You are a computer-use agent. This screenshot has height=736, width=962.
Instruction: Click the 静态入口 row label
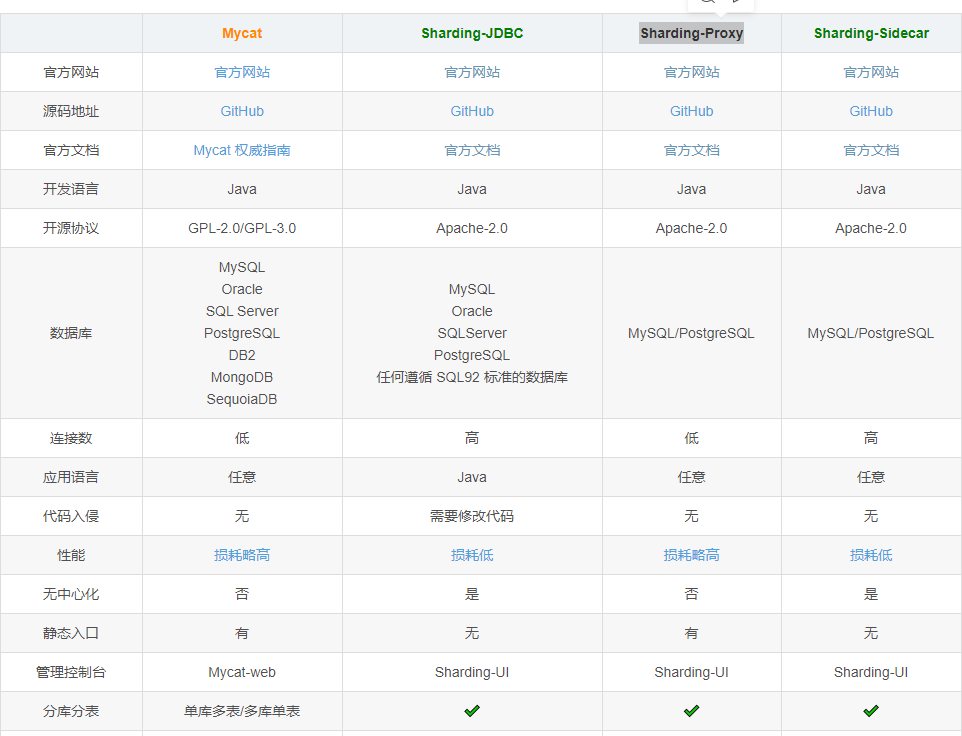(x=71, y=633)
